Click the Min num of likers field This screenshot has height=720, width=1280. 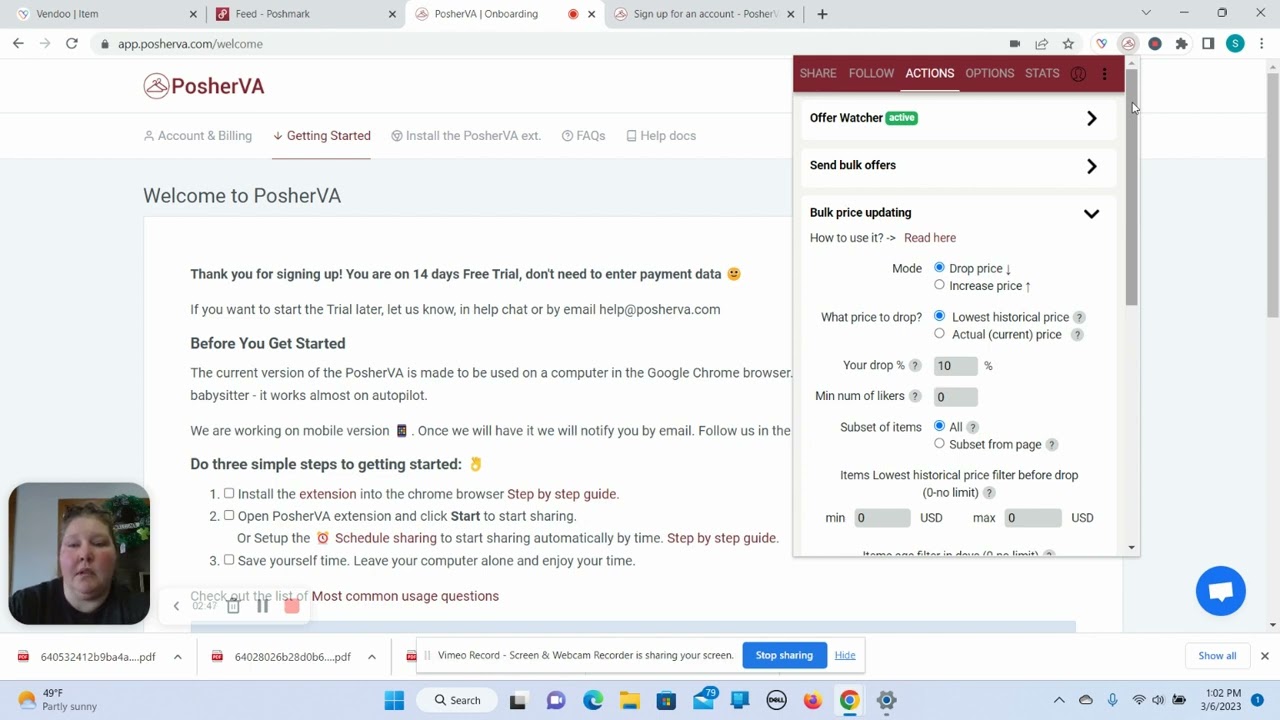point(955,397)
